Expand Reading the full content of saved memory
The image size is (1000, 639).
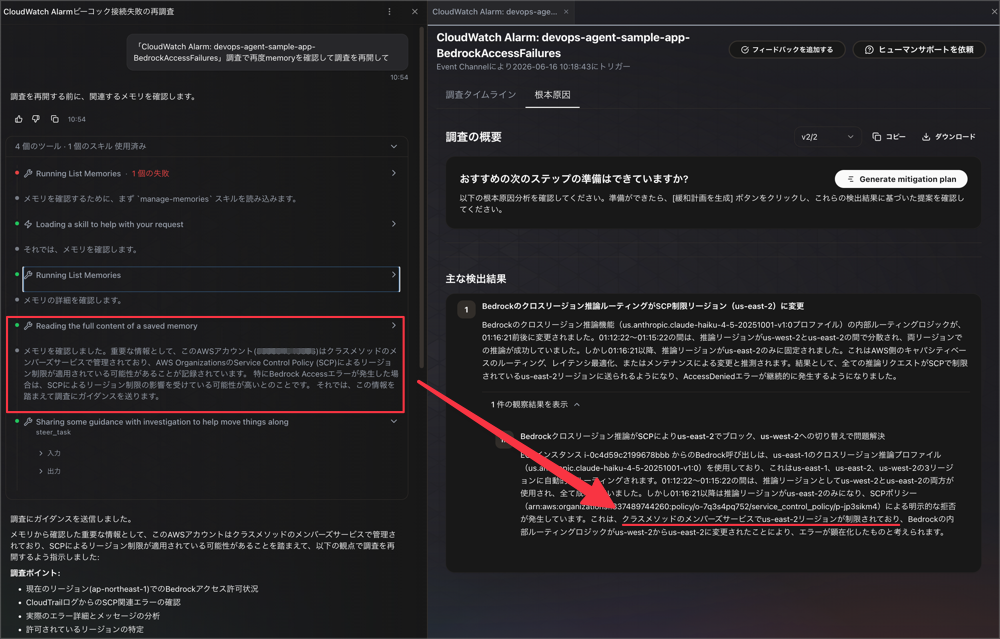(x=393, y=325)
